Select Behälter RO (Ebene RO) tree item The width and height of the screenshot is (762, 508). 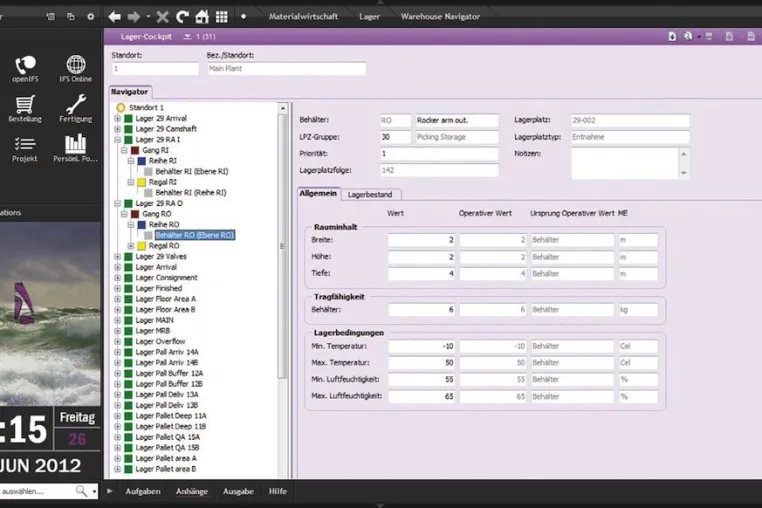pos(195,235)
